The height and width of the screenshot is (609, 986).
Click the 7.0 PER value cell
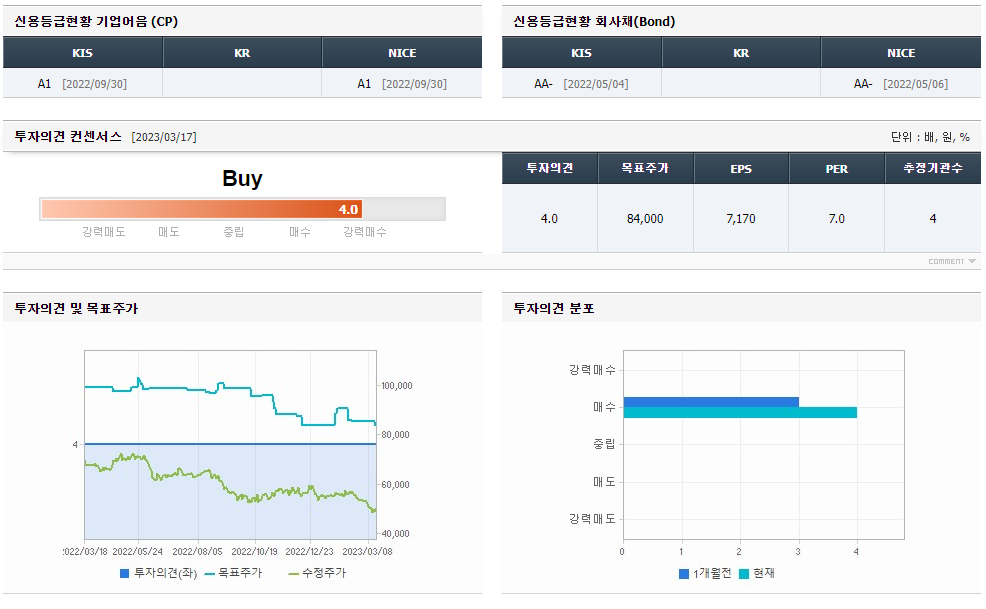pyautogui.click(x=836, y=218)
